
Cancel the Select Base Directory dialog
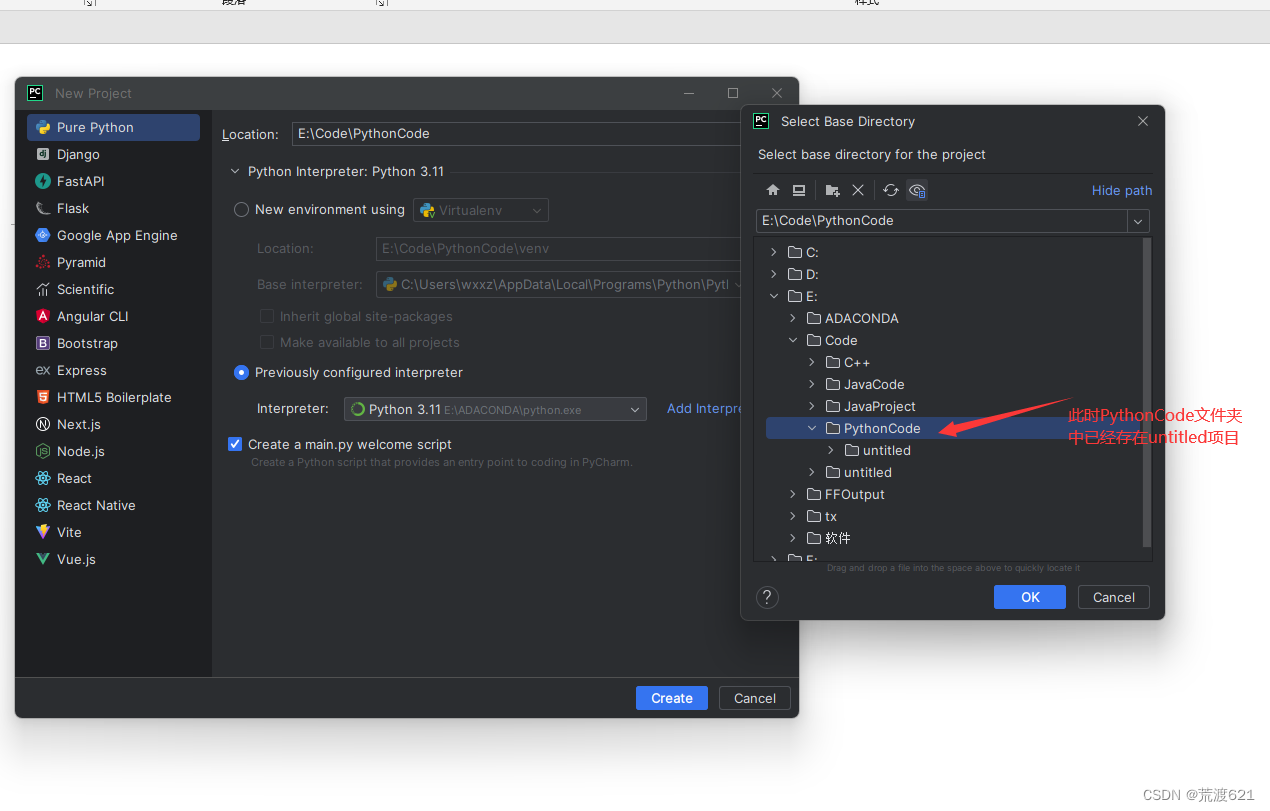(x=1114, y=597)
